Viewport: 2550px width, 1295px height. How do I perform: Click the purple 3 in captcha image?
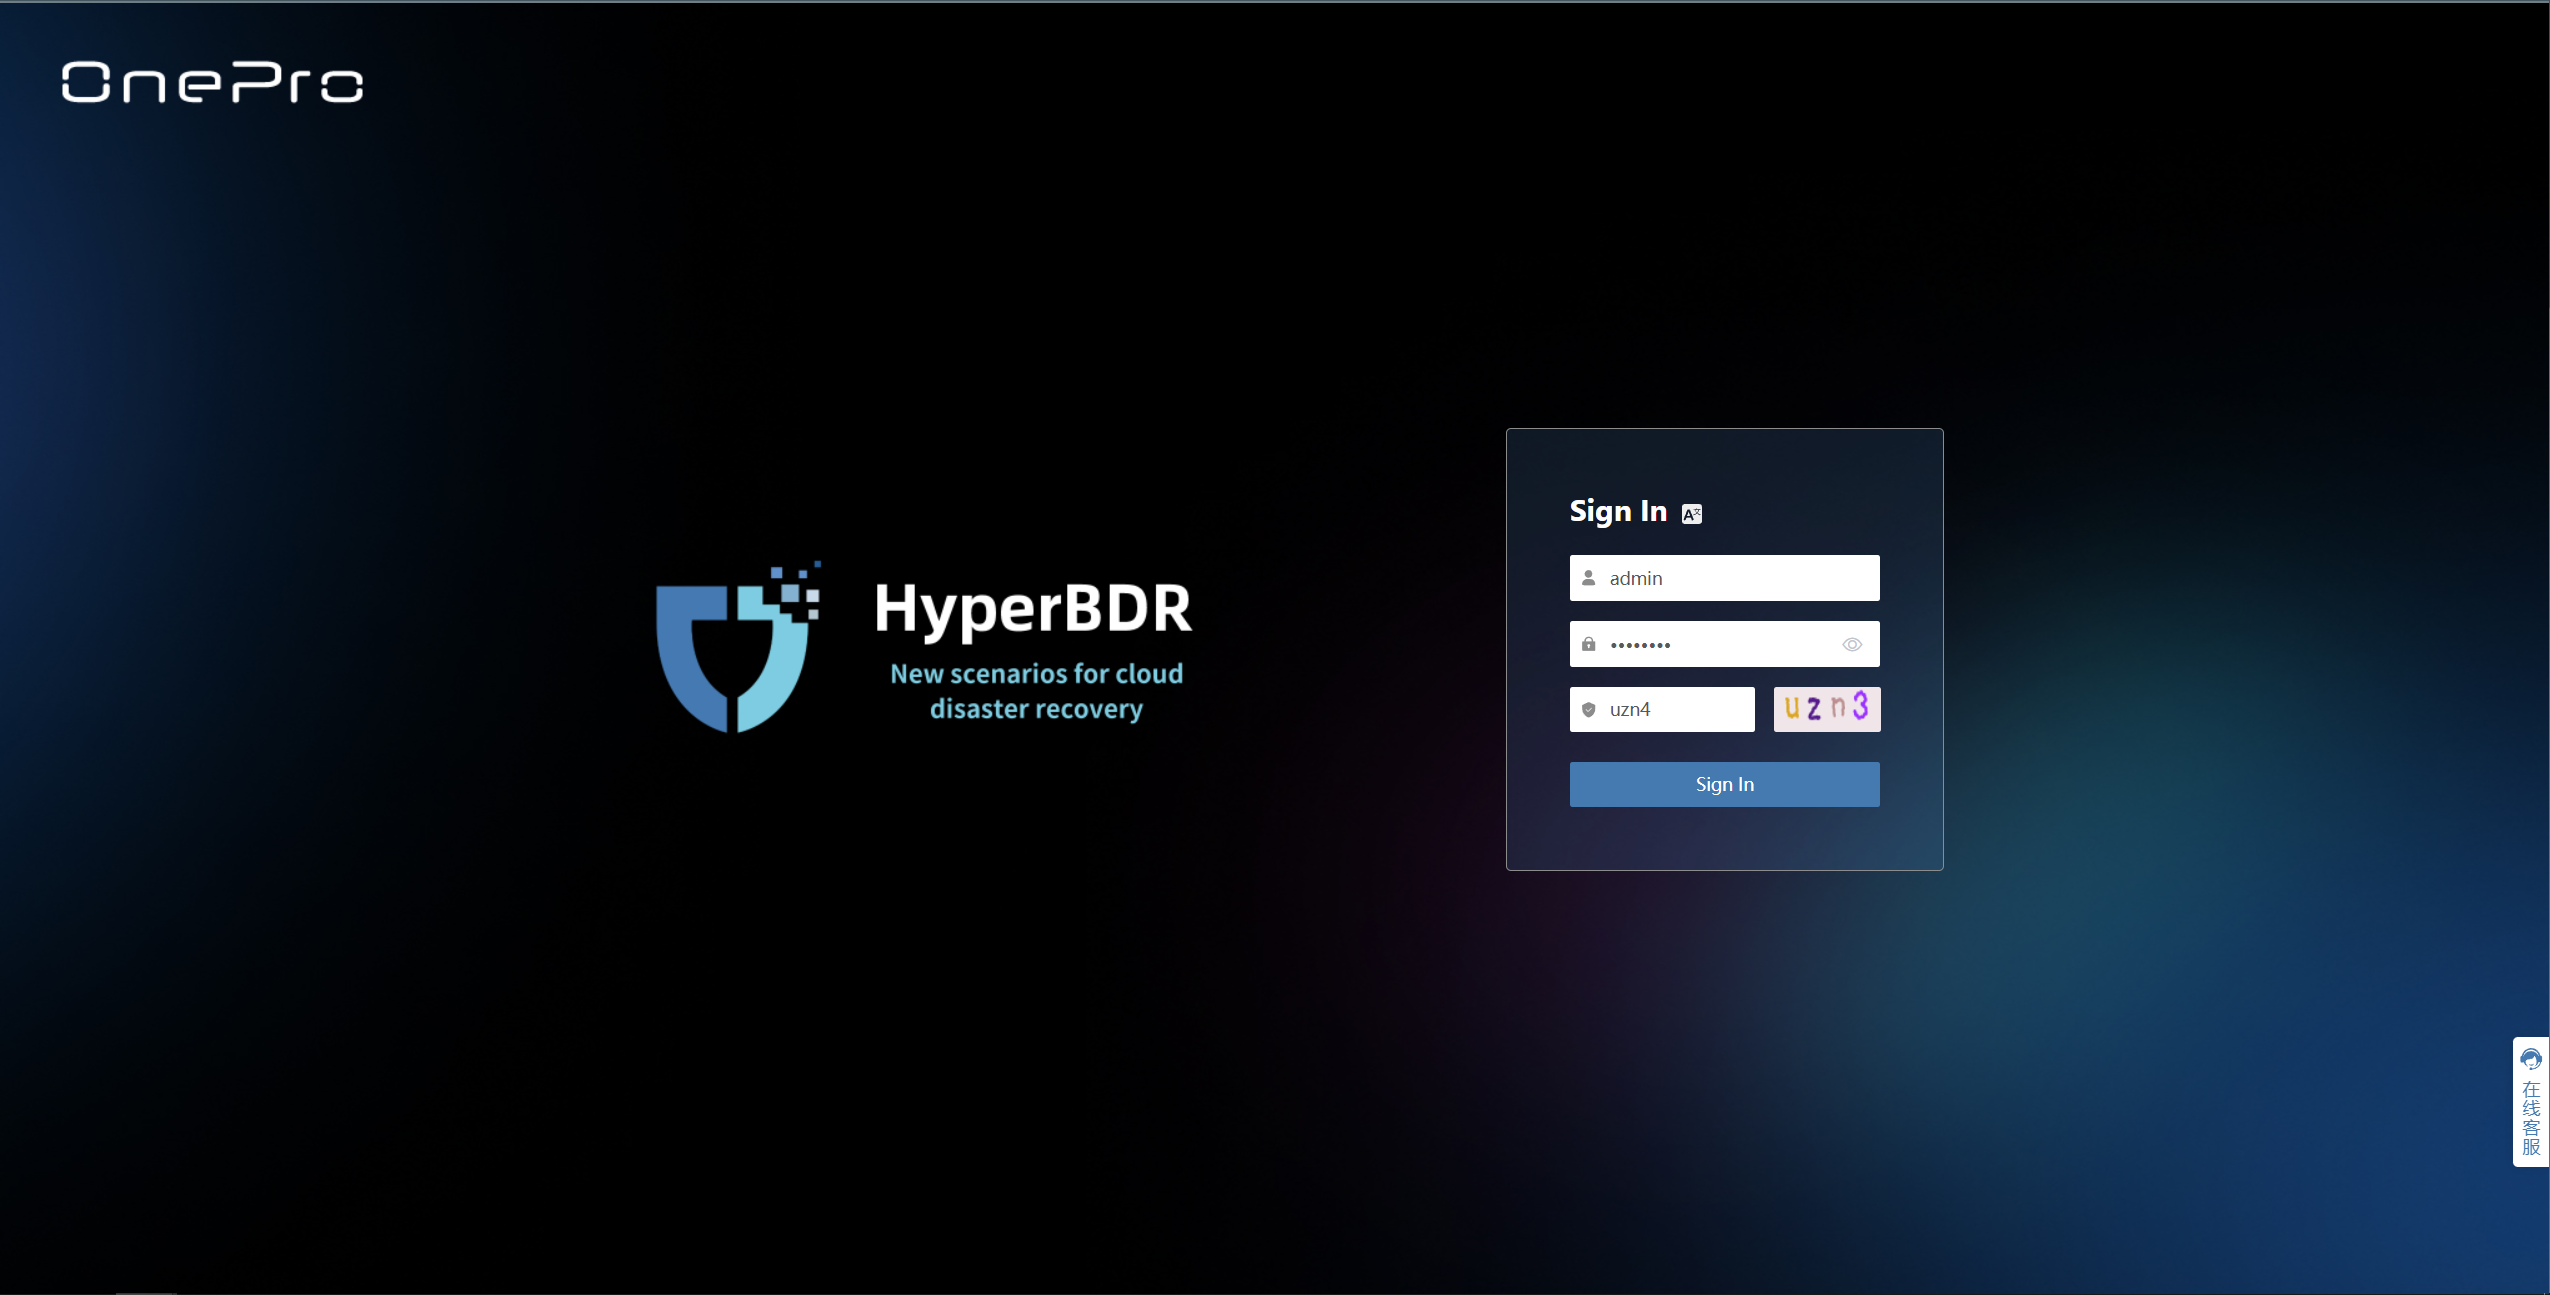(x=1860, y=706)
